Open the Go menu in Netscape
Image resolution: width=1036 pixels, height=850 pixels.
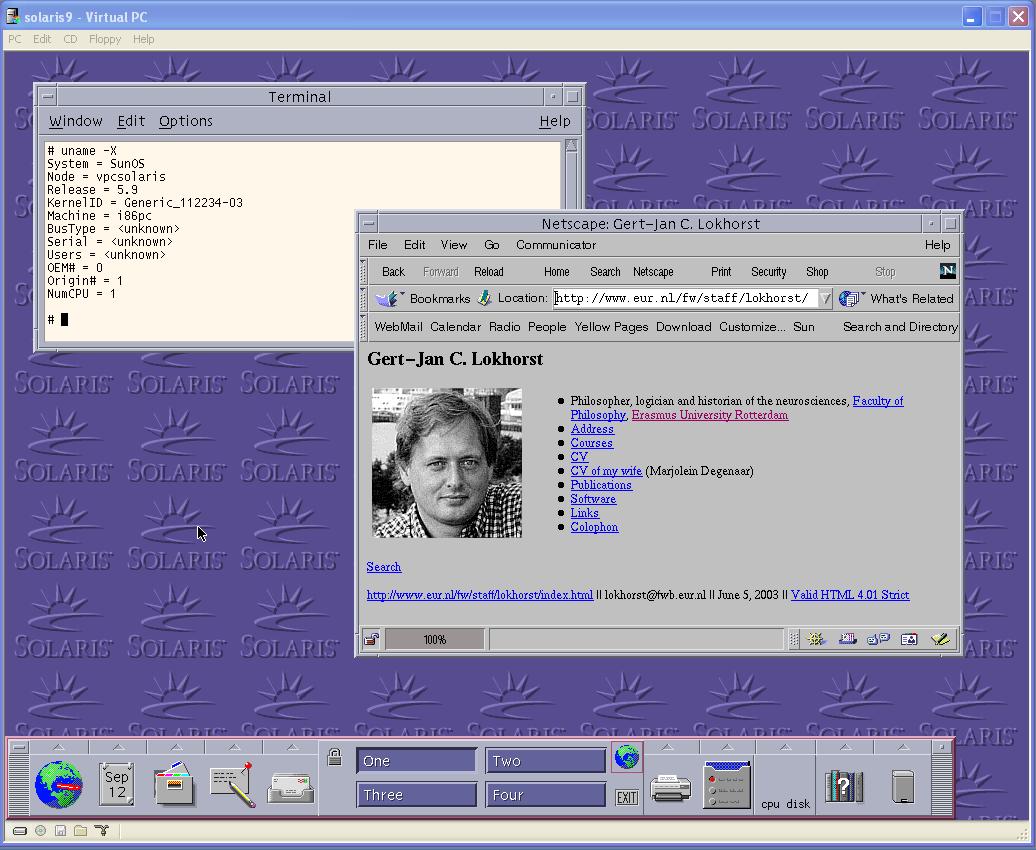(492, 245)
